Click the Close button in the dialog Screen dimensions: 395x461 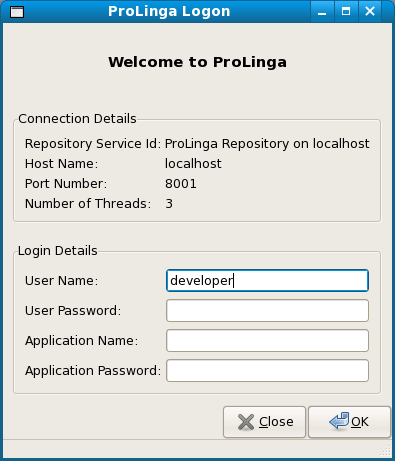264,422
